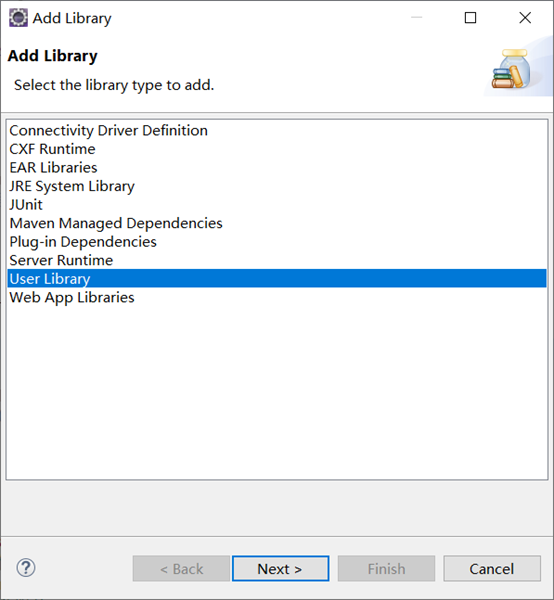
Task: Close the Add Library window
Action: click(525, 18)
